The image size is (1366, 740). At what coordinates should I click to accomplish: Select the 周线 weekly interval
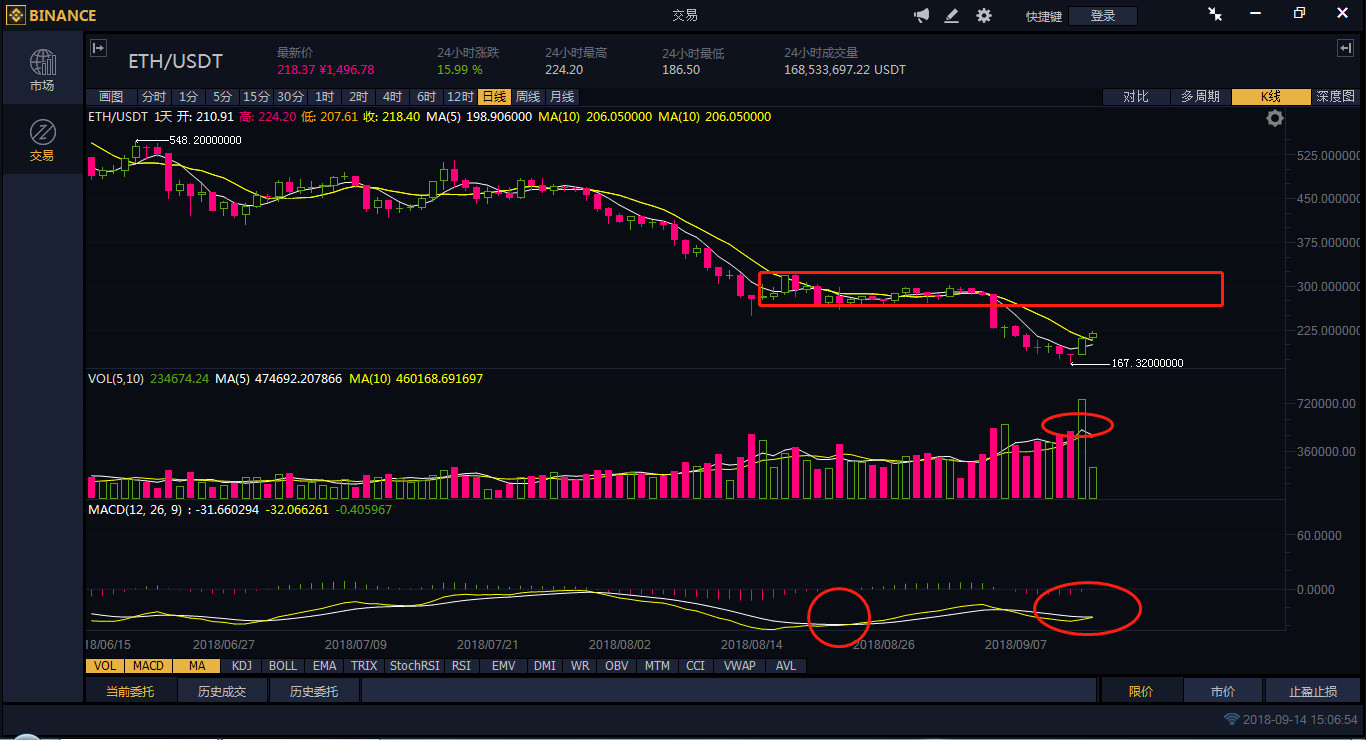[528, 97]
